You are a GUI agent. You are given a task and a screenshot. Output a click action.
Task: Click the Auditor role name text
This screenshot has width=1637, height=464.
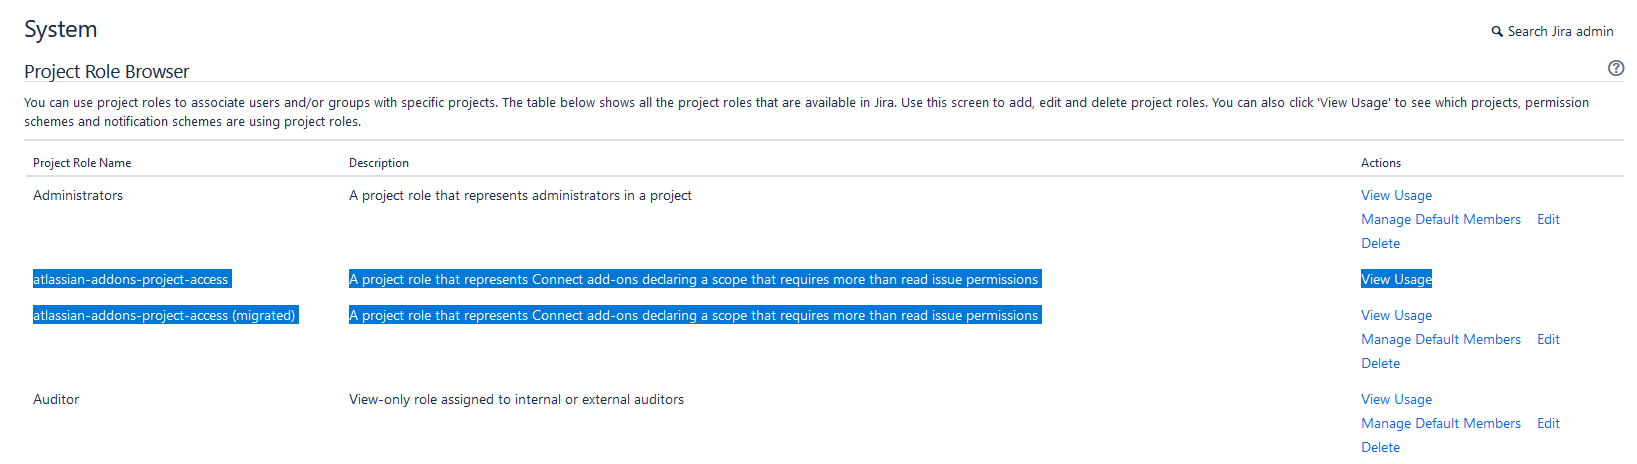[x=56, y=399]
